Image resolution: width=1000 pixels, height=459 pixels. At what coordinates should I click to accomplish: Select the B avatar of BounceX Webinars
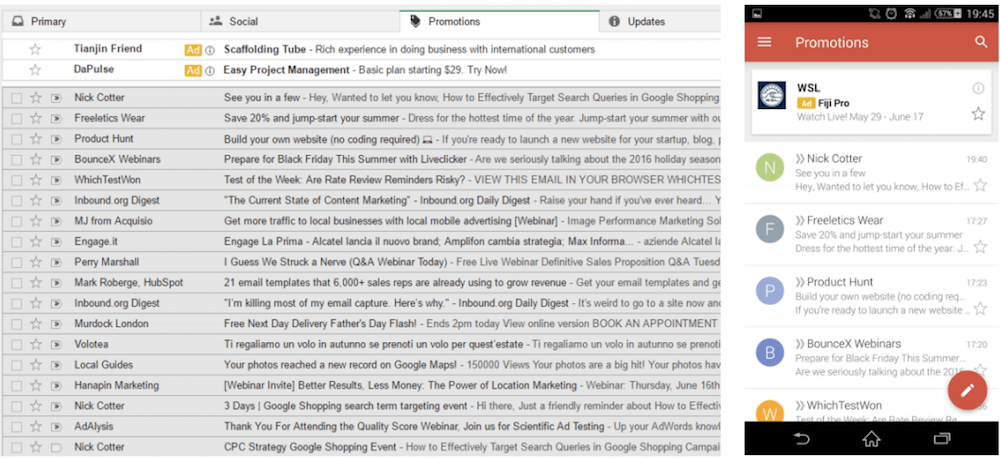pyautogui.click(x=770, y=353)
